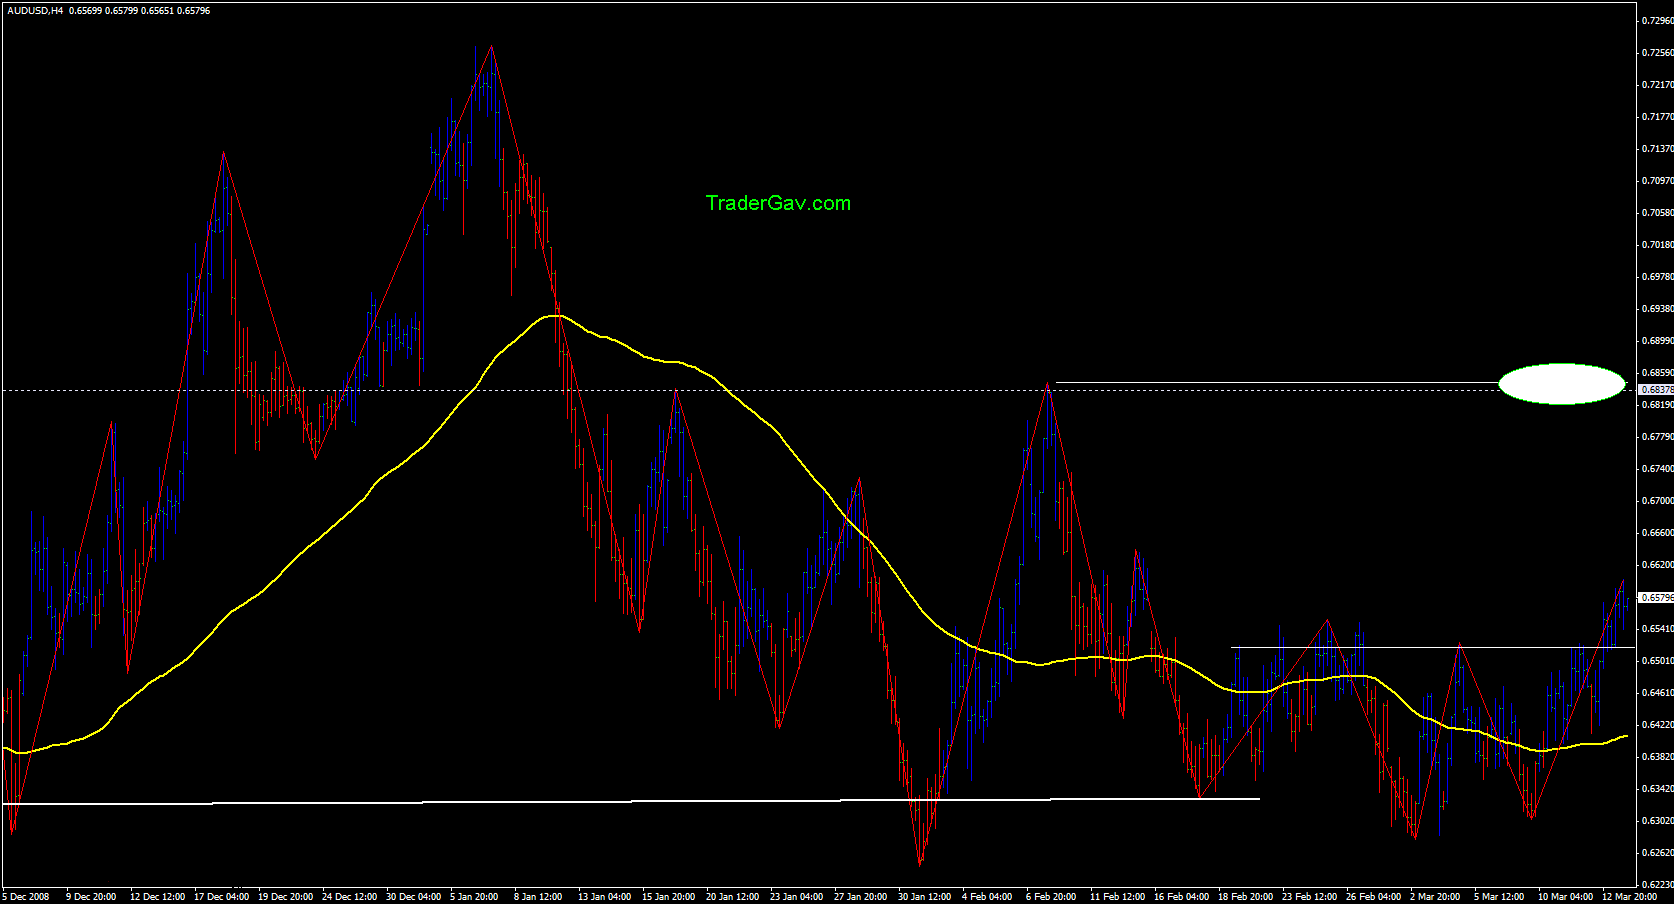Click the 2 Mar 20:00 date label
Viewport: 1674px width, 904px height.
1435,896
